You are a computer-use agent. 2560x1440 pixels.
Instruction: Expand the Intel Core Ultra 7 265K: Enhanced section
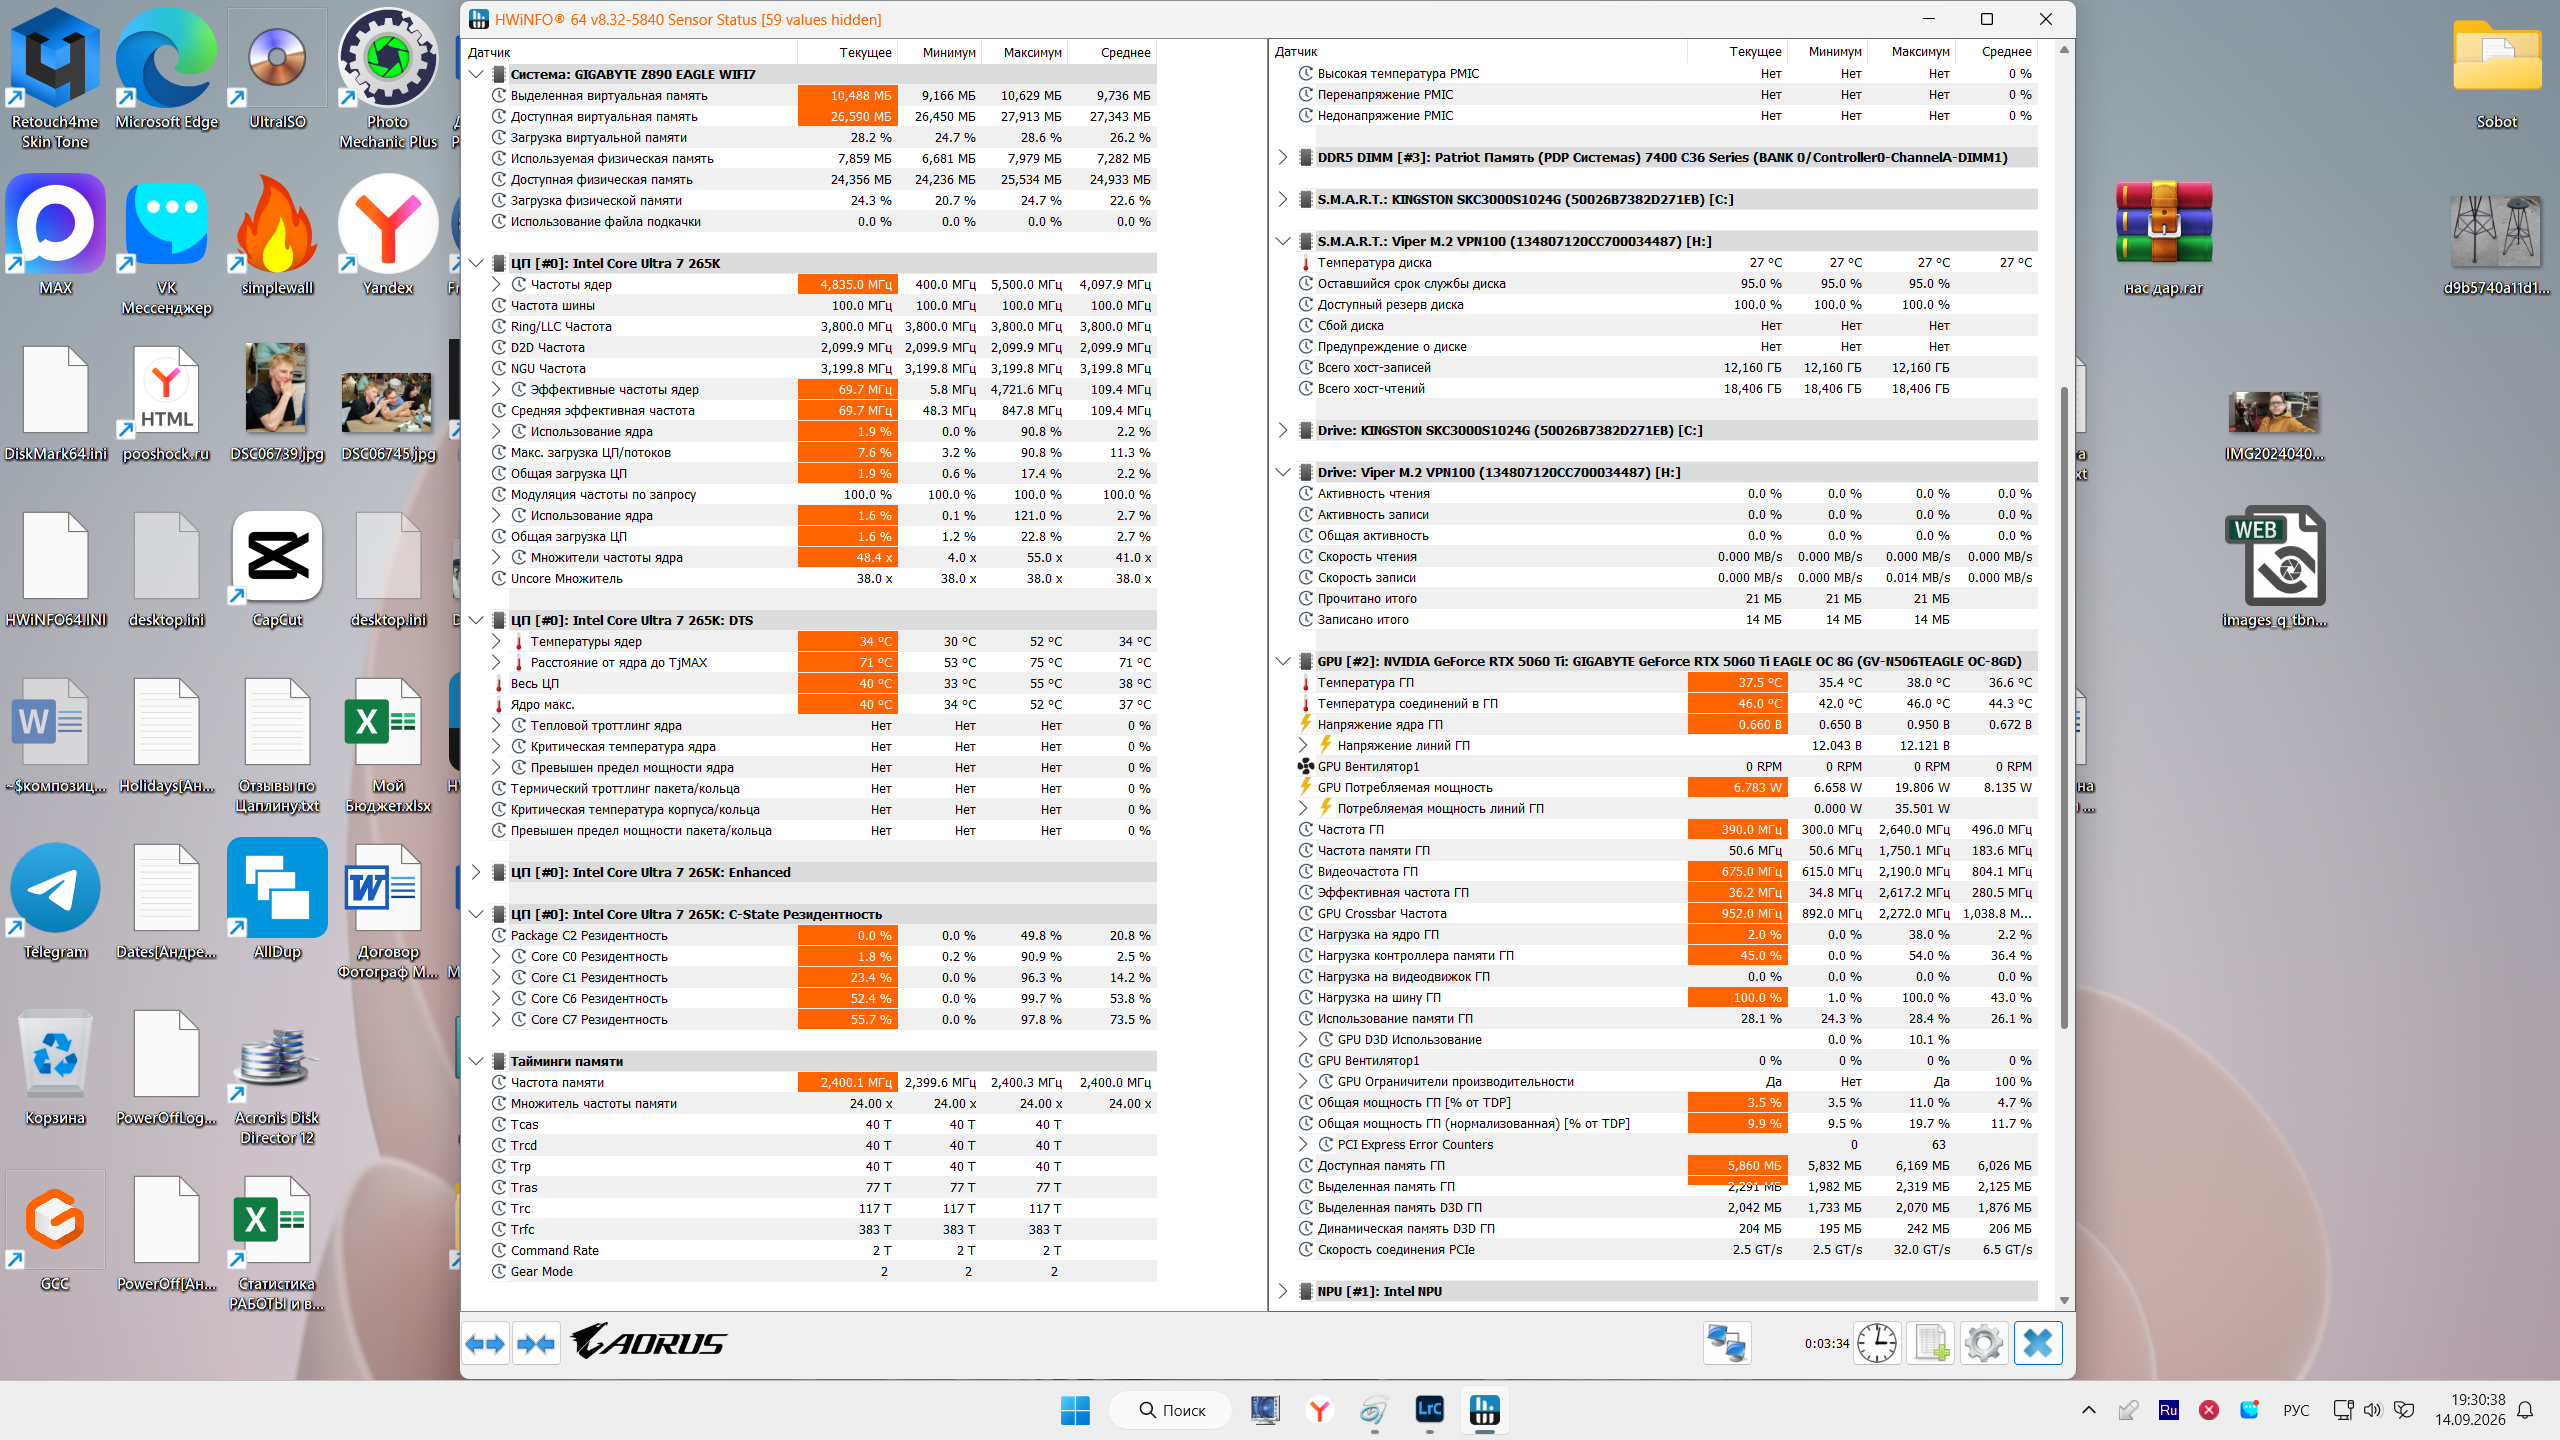click(476, 872)
